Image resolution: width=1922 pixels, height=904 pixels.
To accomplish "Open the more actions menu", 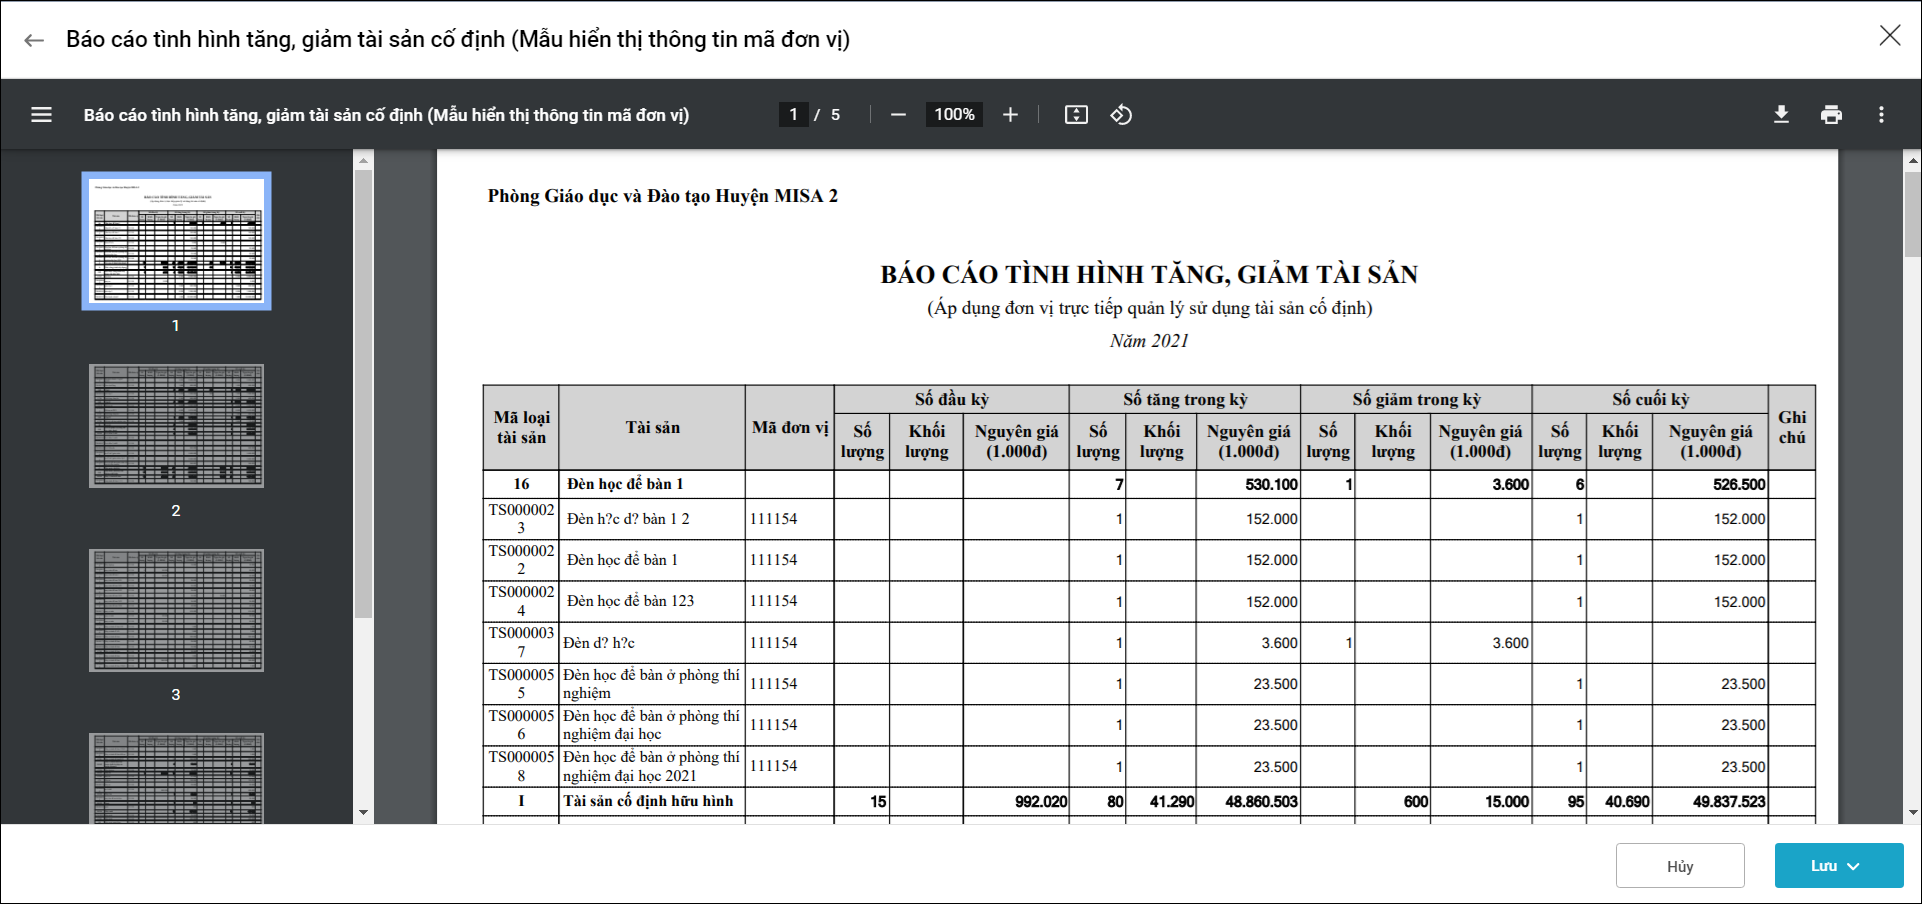I will point(1881,115).
